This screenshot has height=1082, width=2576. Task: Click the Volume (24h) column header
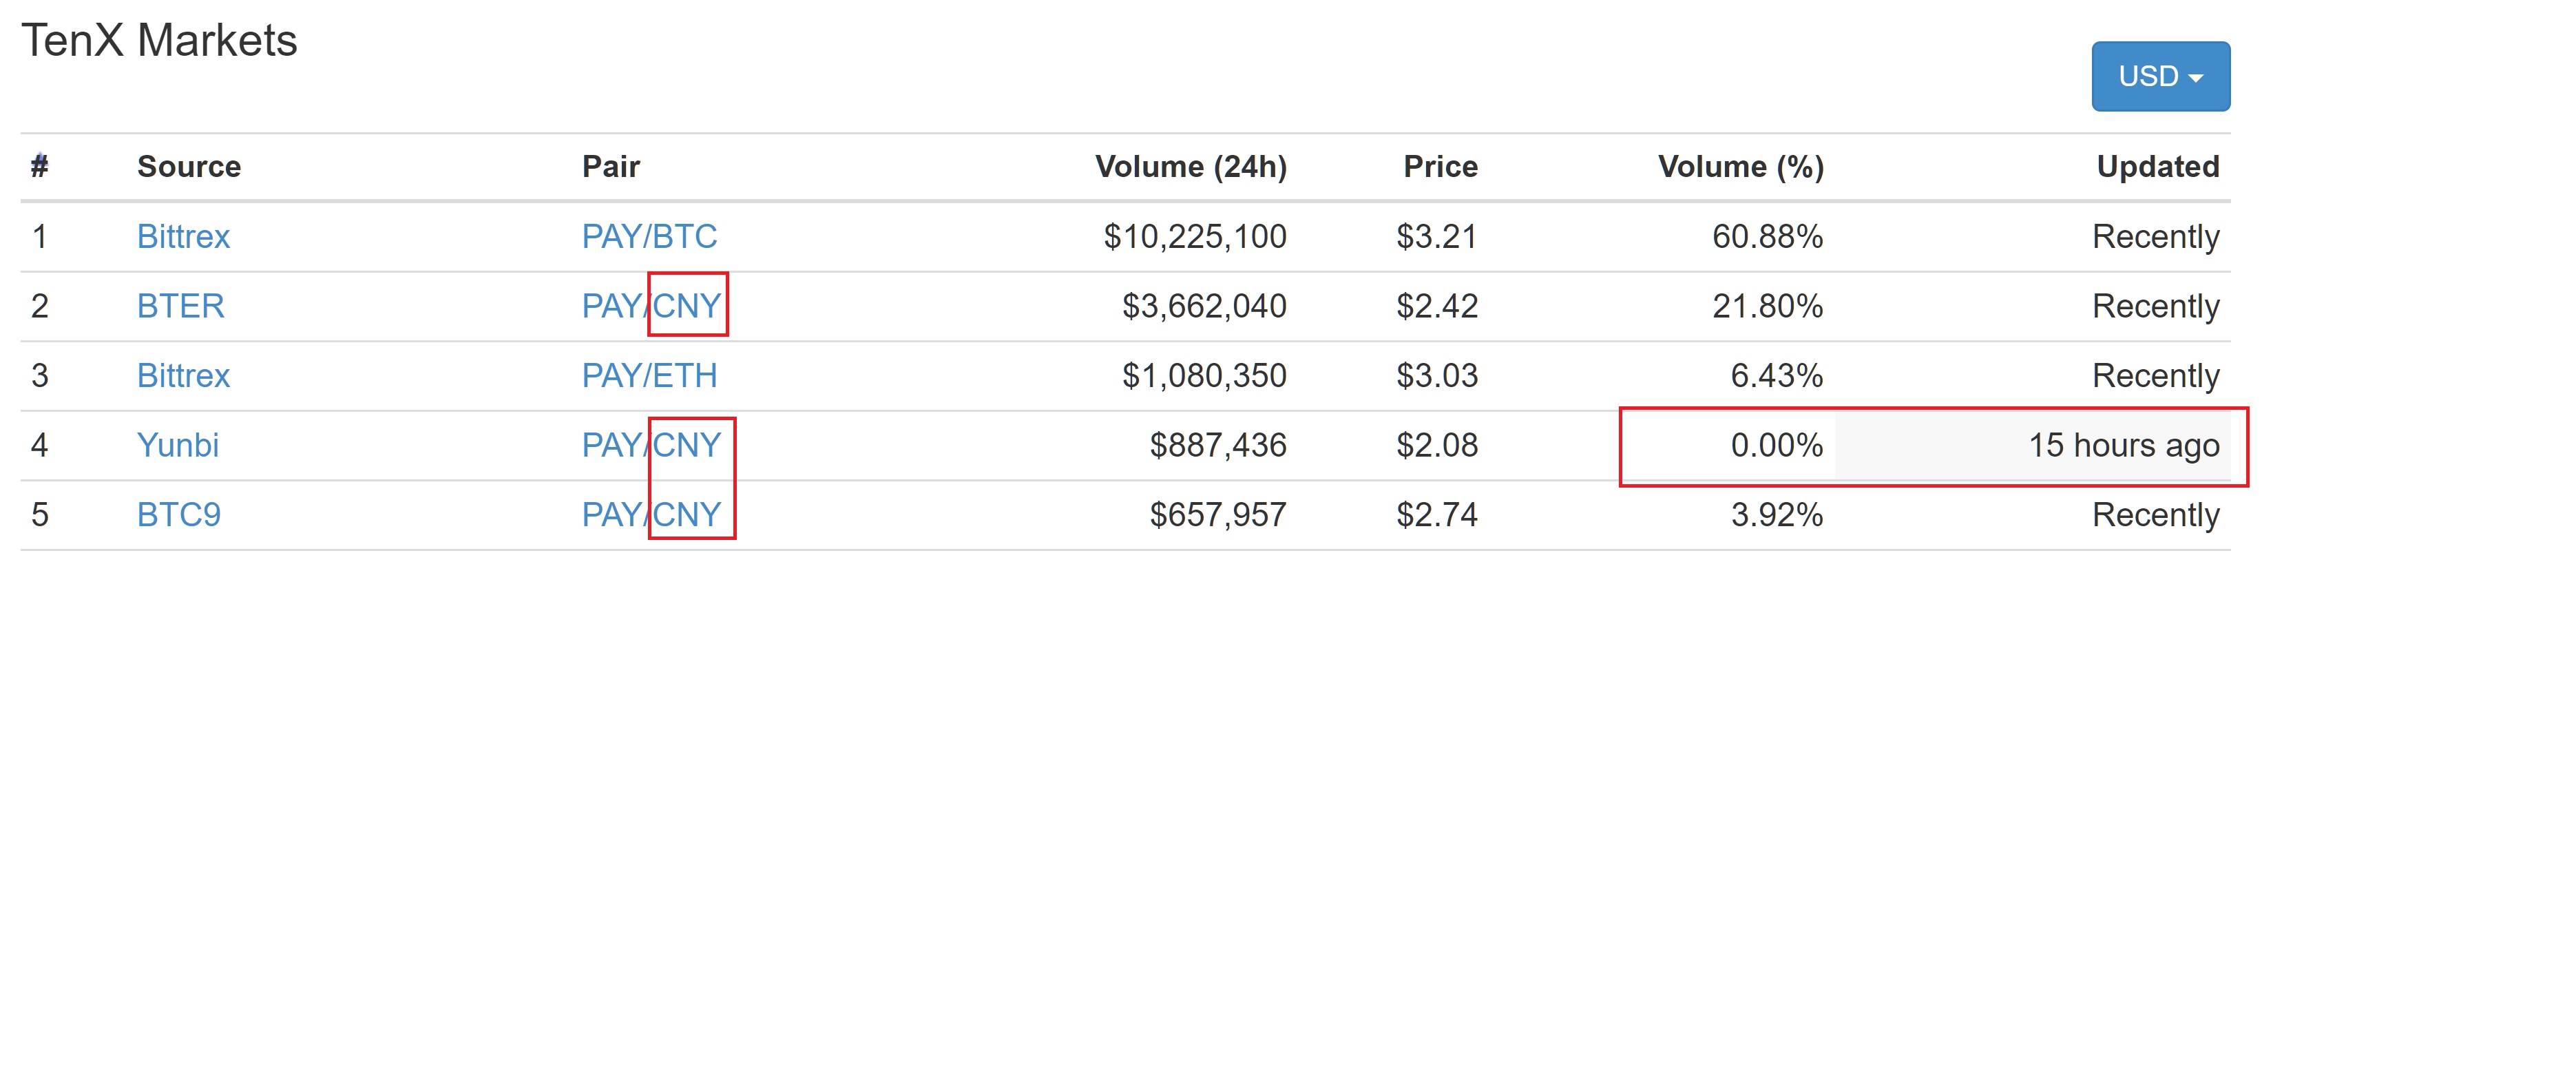pos(1191,166)
